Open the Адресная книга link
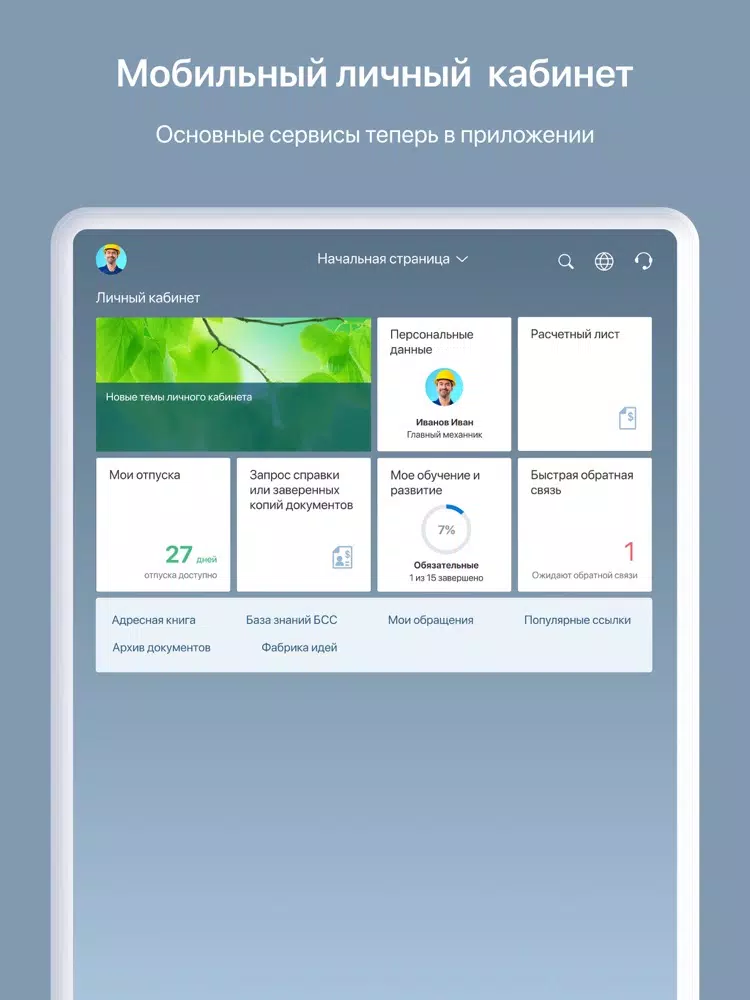The height and width of the screenshot is (1000, 750). tap(154, 620)
